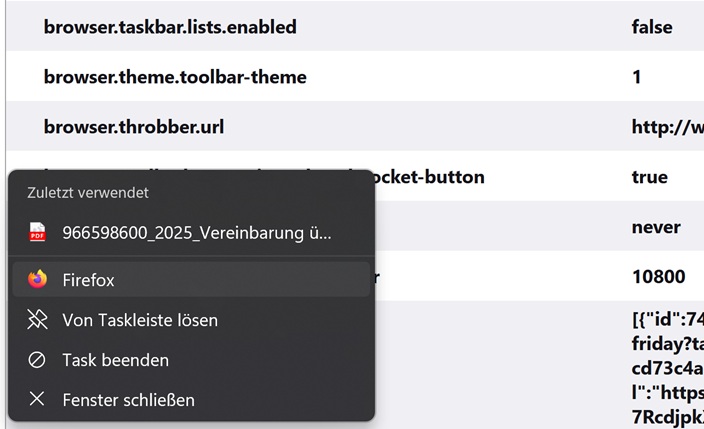This screenshot has height=429, width=704.
Task: Choose Fenster schließen option
Action: click(x=128, y=400)
